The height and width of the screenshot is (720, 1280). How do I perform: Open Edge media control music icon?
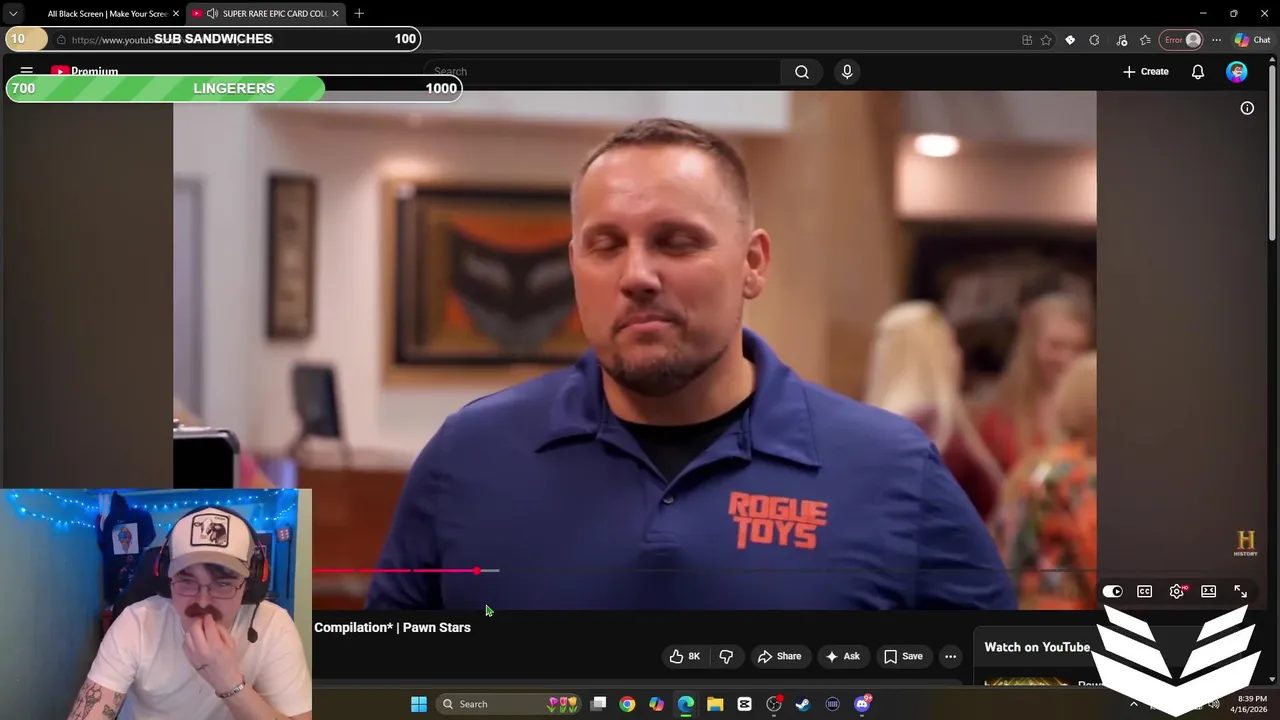click(1122, 40)
